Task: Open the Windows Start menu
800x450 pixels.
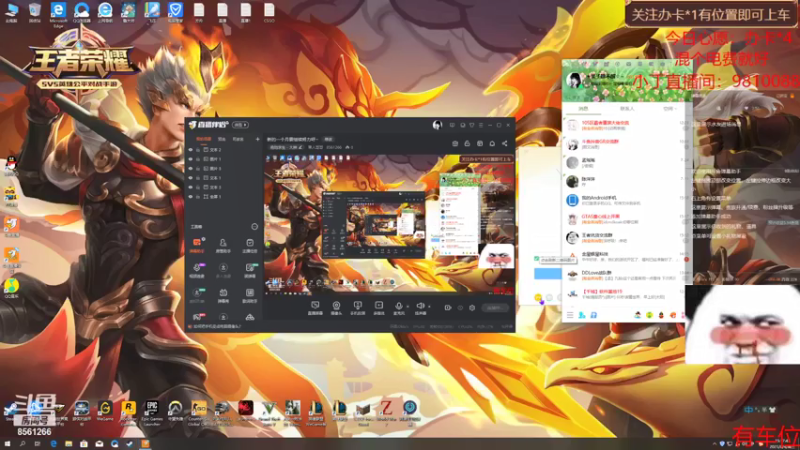Action: click(7, 444)
